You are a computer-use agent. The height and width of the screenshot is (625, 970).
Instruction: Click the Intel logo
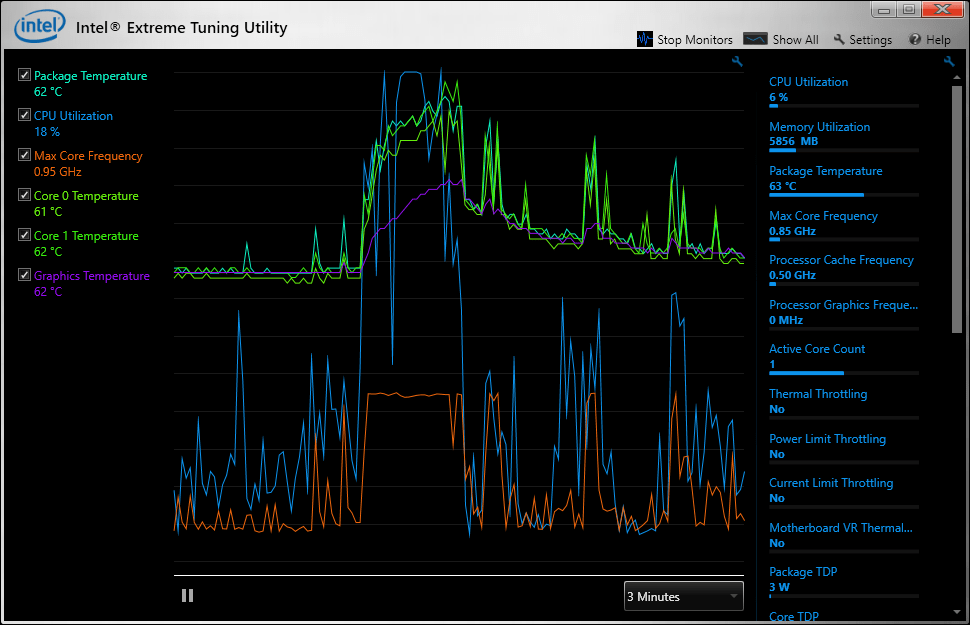point(41,27)
